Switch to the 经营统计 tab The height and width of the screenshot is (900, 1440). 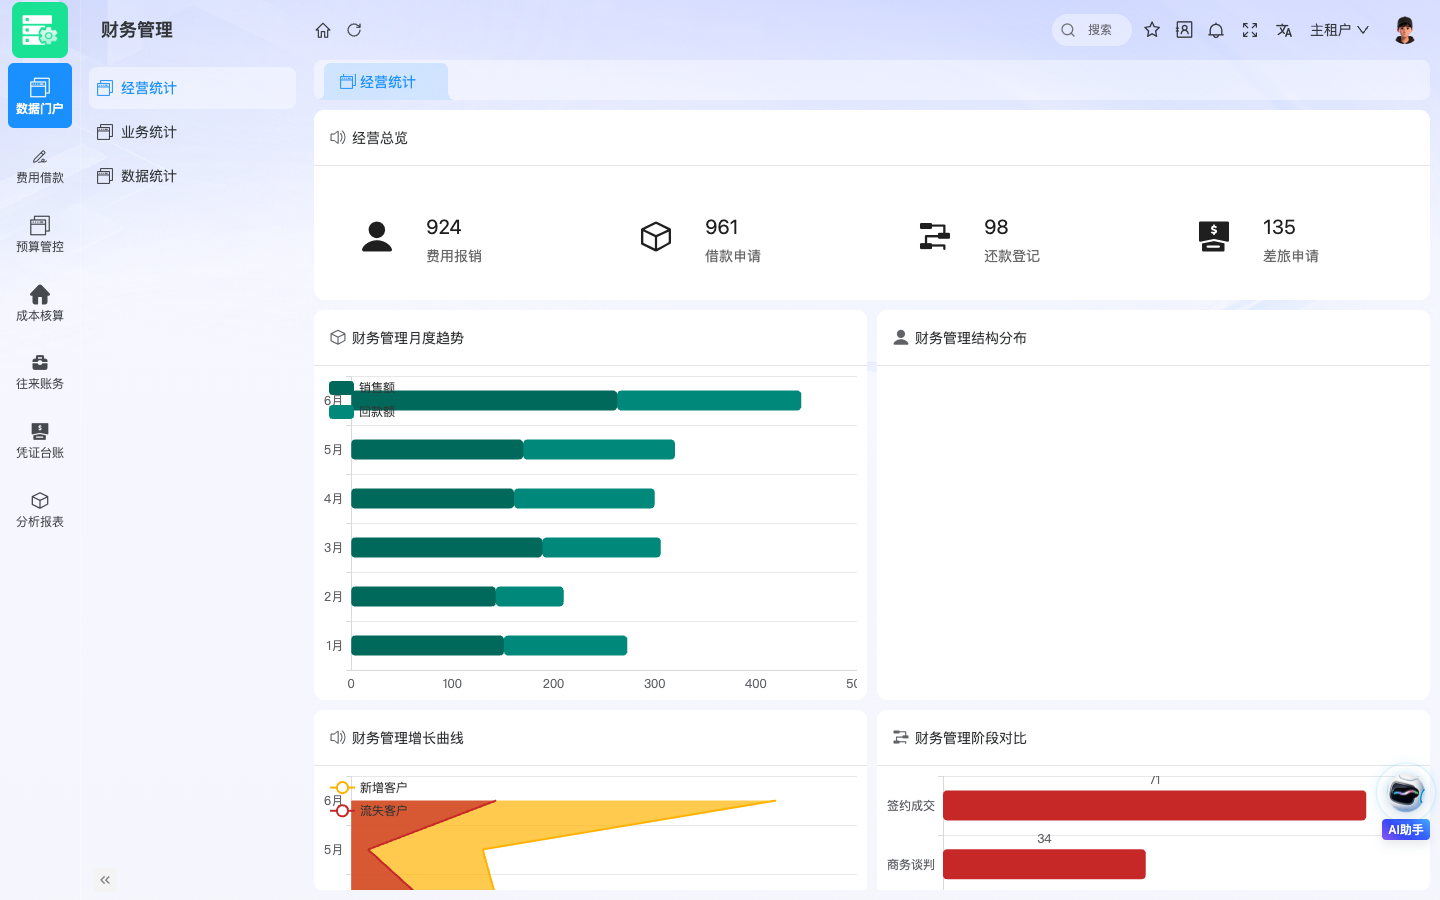point(386,82)
